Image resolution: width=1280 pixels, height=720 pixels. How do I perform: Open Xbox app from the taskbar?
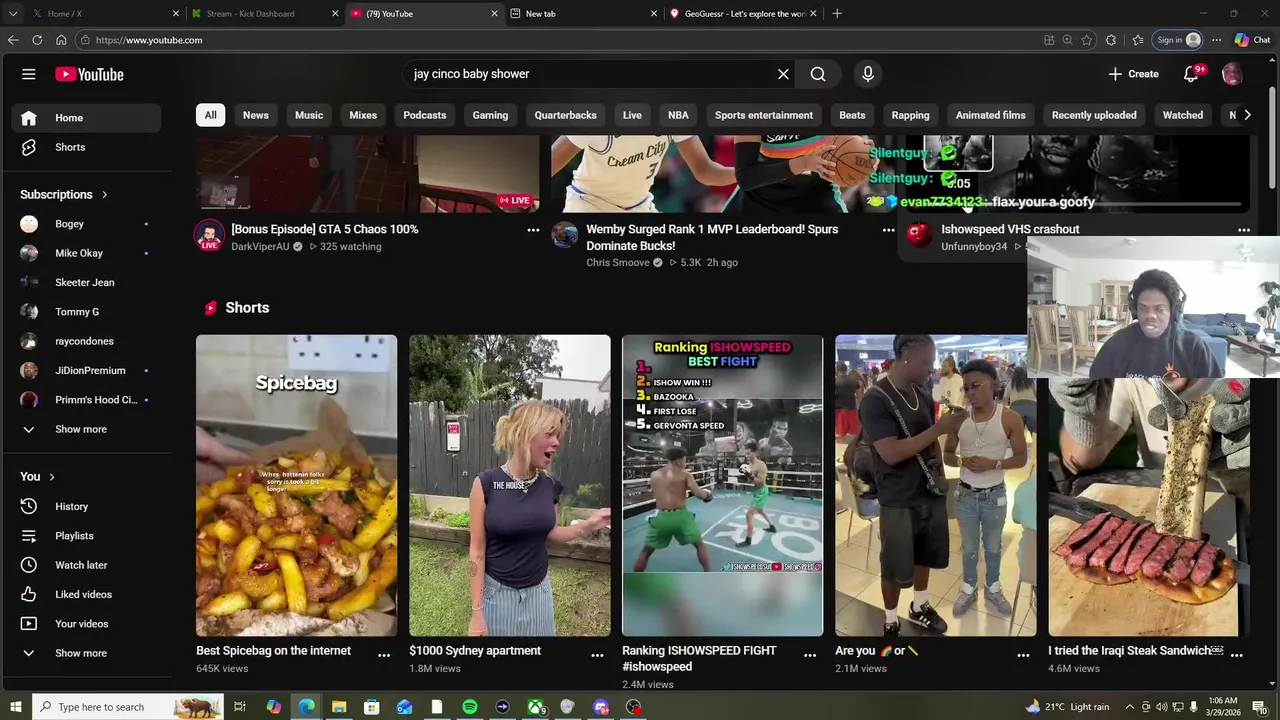(x=537, y=707)
